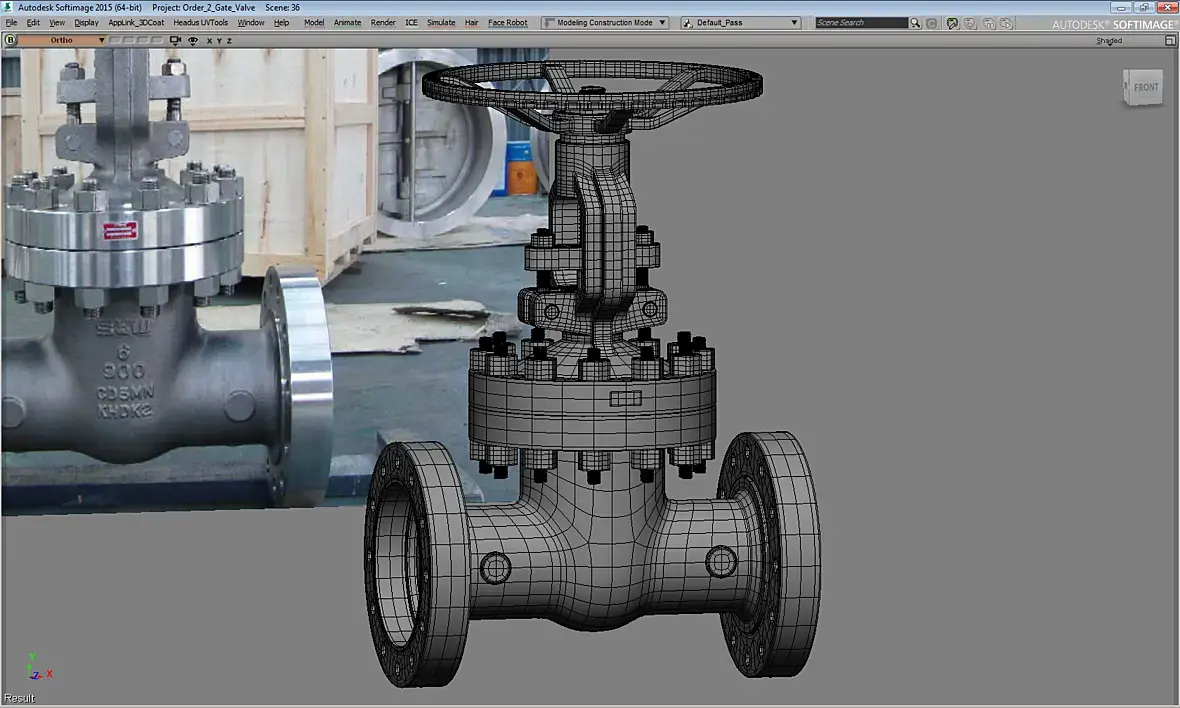Screen dimensions: 1180x708
Task: Click the Scene Search field
Action: 862,23
